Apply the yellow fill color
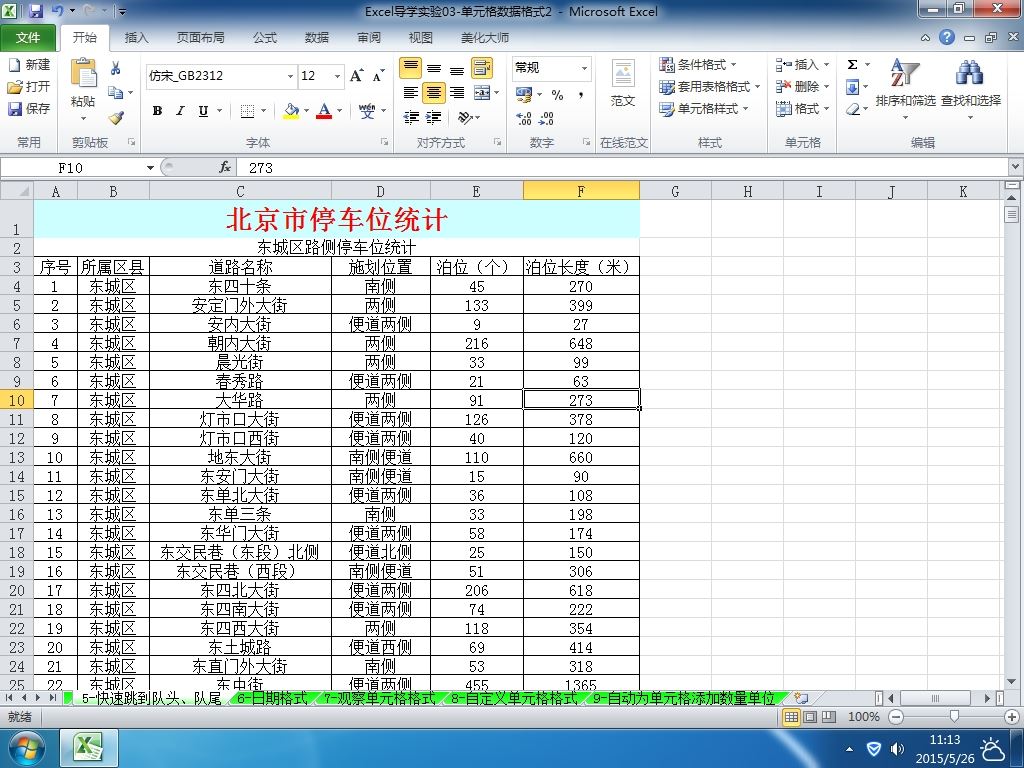The image size is (1024, 768). [292, 111]
